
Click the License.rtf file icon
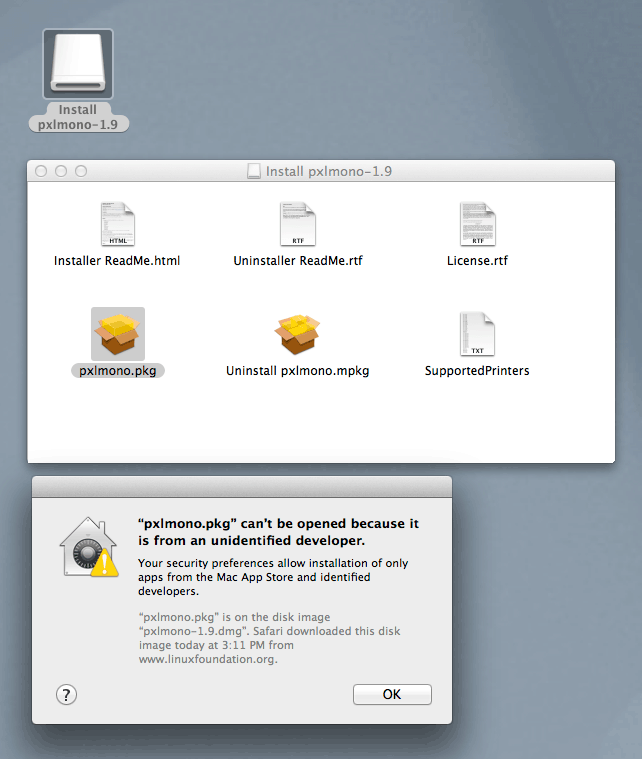coord(477,224)
